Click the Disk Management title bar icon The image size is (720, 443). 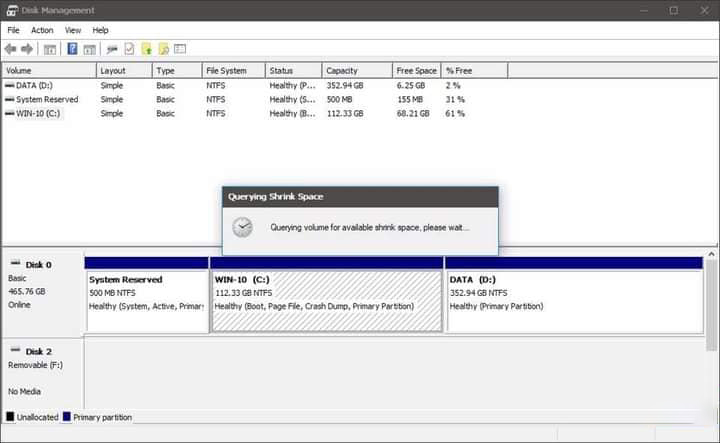click(x=11, y=10)
